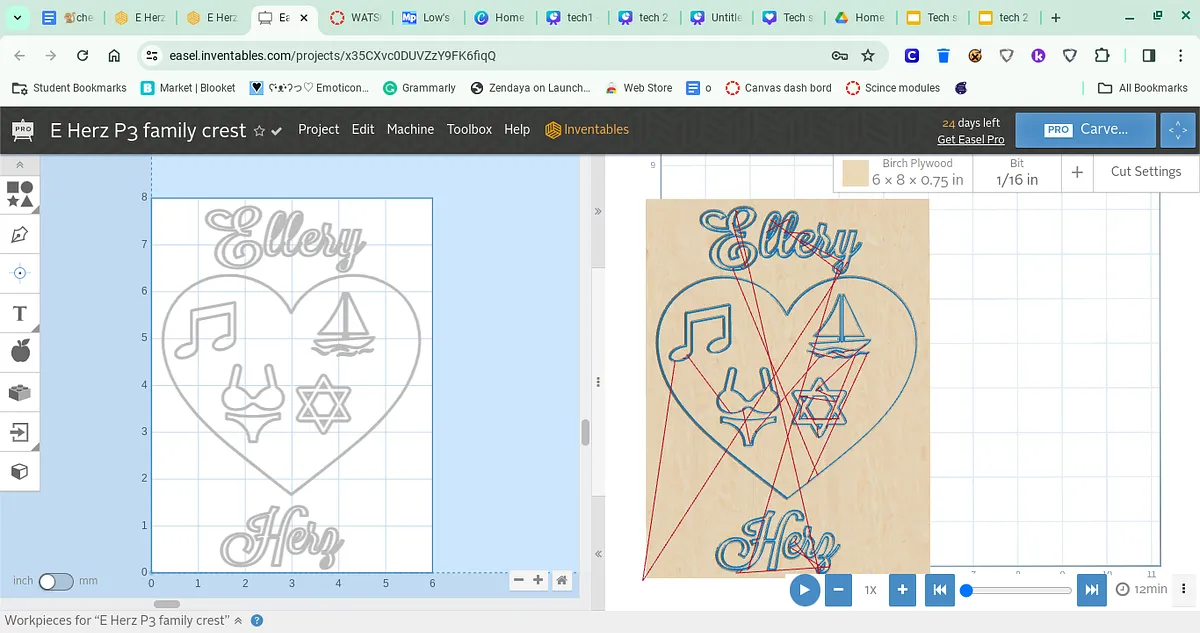The height and width of the screenshot is (633, 1200).
Task: Click the home reset-view icon on canvas
Action: (562, 580)
